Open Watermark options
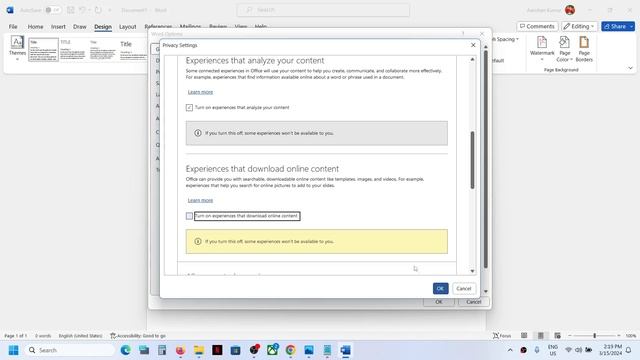The width and height of the screenshot is (640, 360). (542, 48)
